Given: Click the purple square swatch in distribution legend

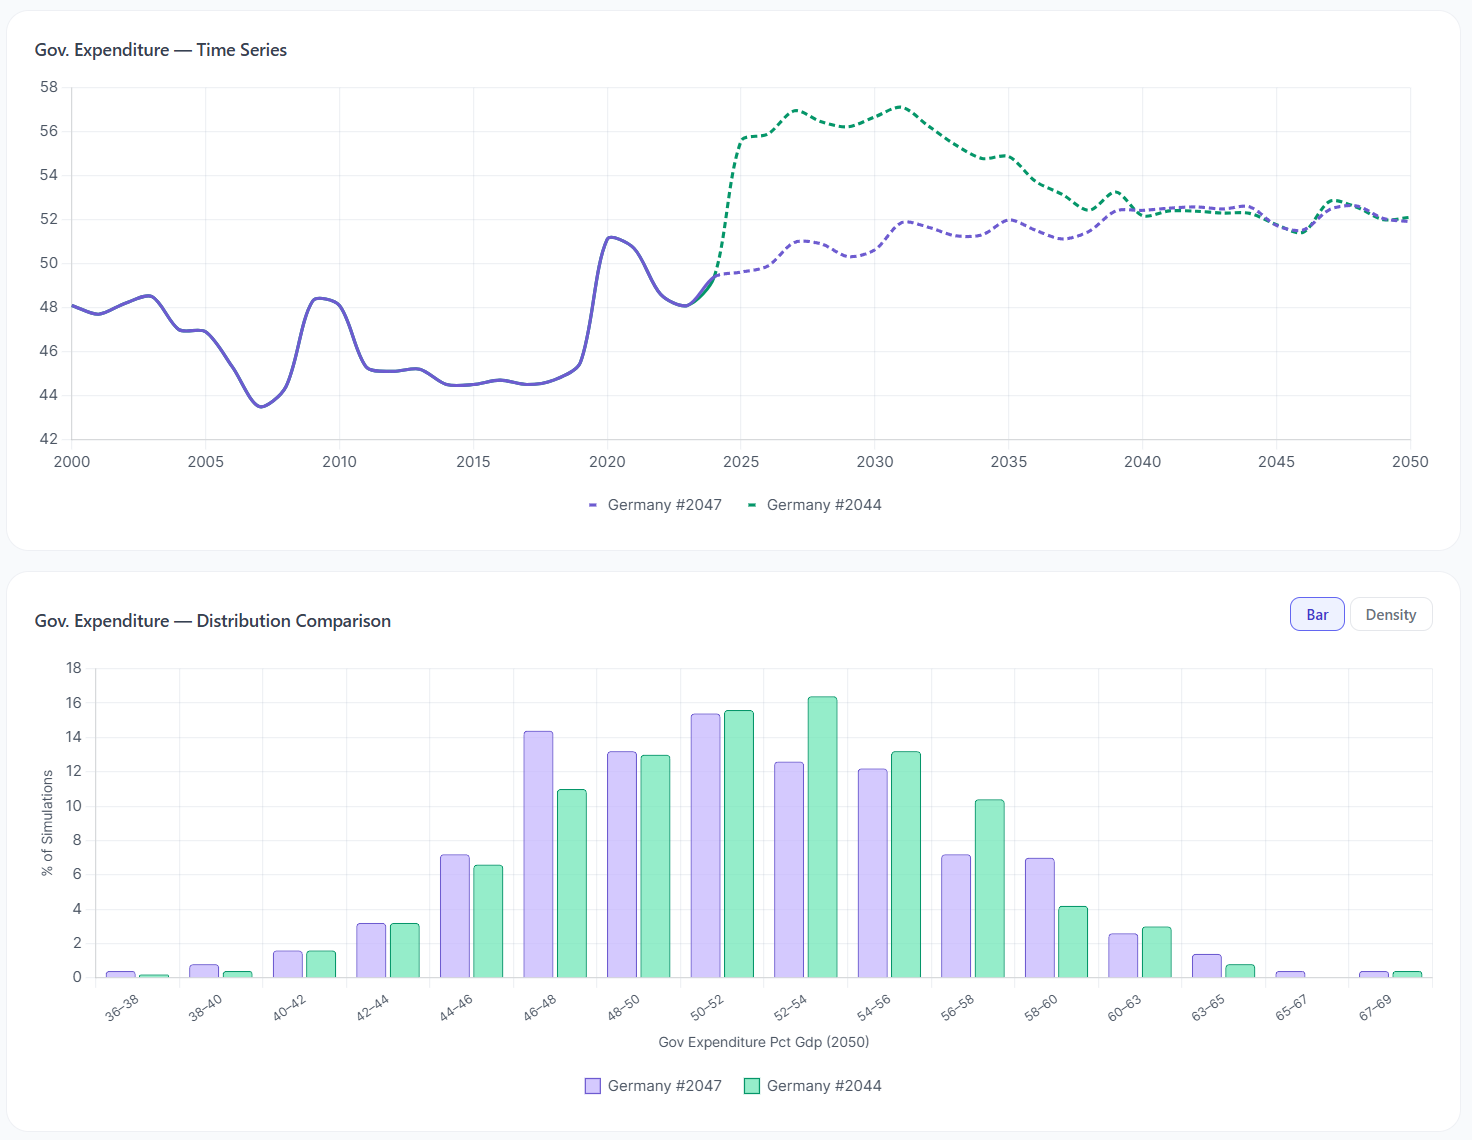Looking at the screenshot, I should pyautogui.click(x=592, y=1085).
